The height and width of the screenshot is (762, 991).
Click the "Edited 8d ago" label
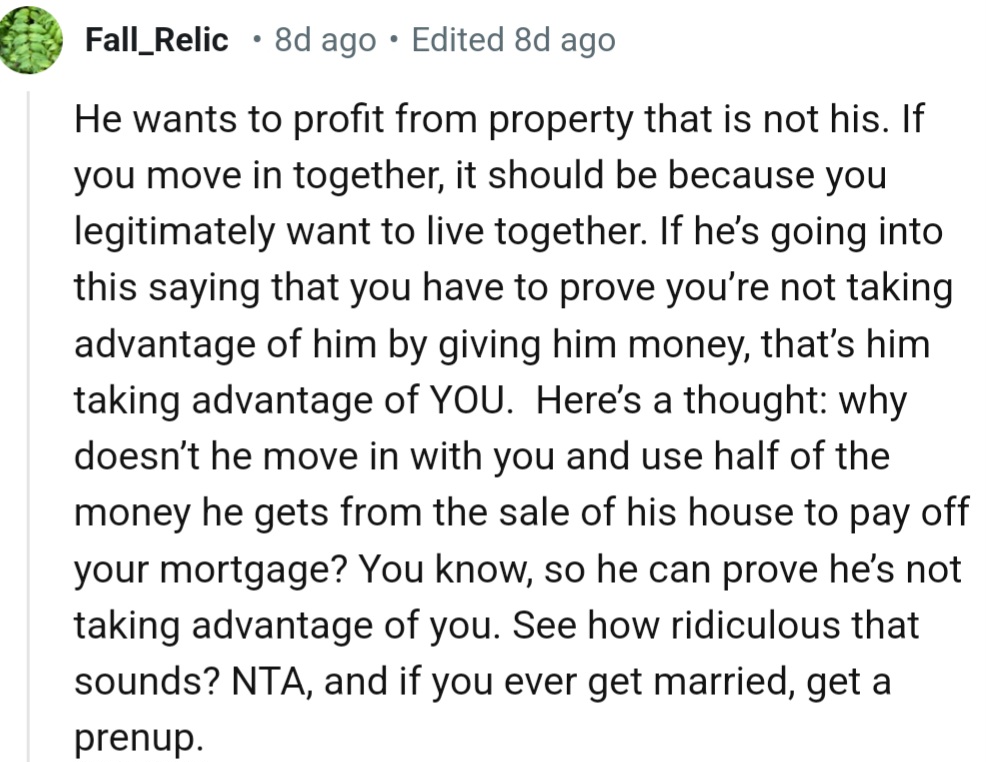pyautogui.click(x=513, y=41)
